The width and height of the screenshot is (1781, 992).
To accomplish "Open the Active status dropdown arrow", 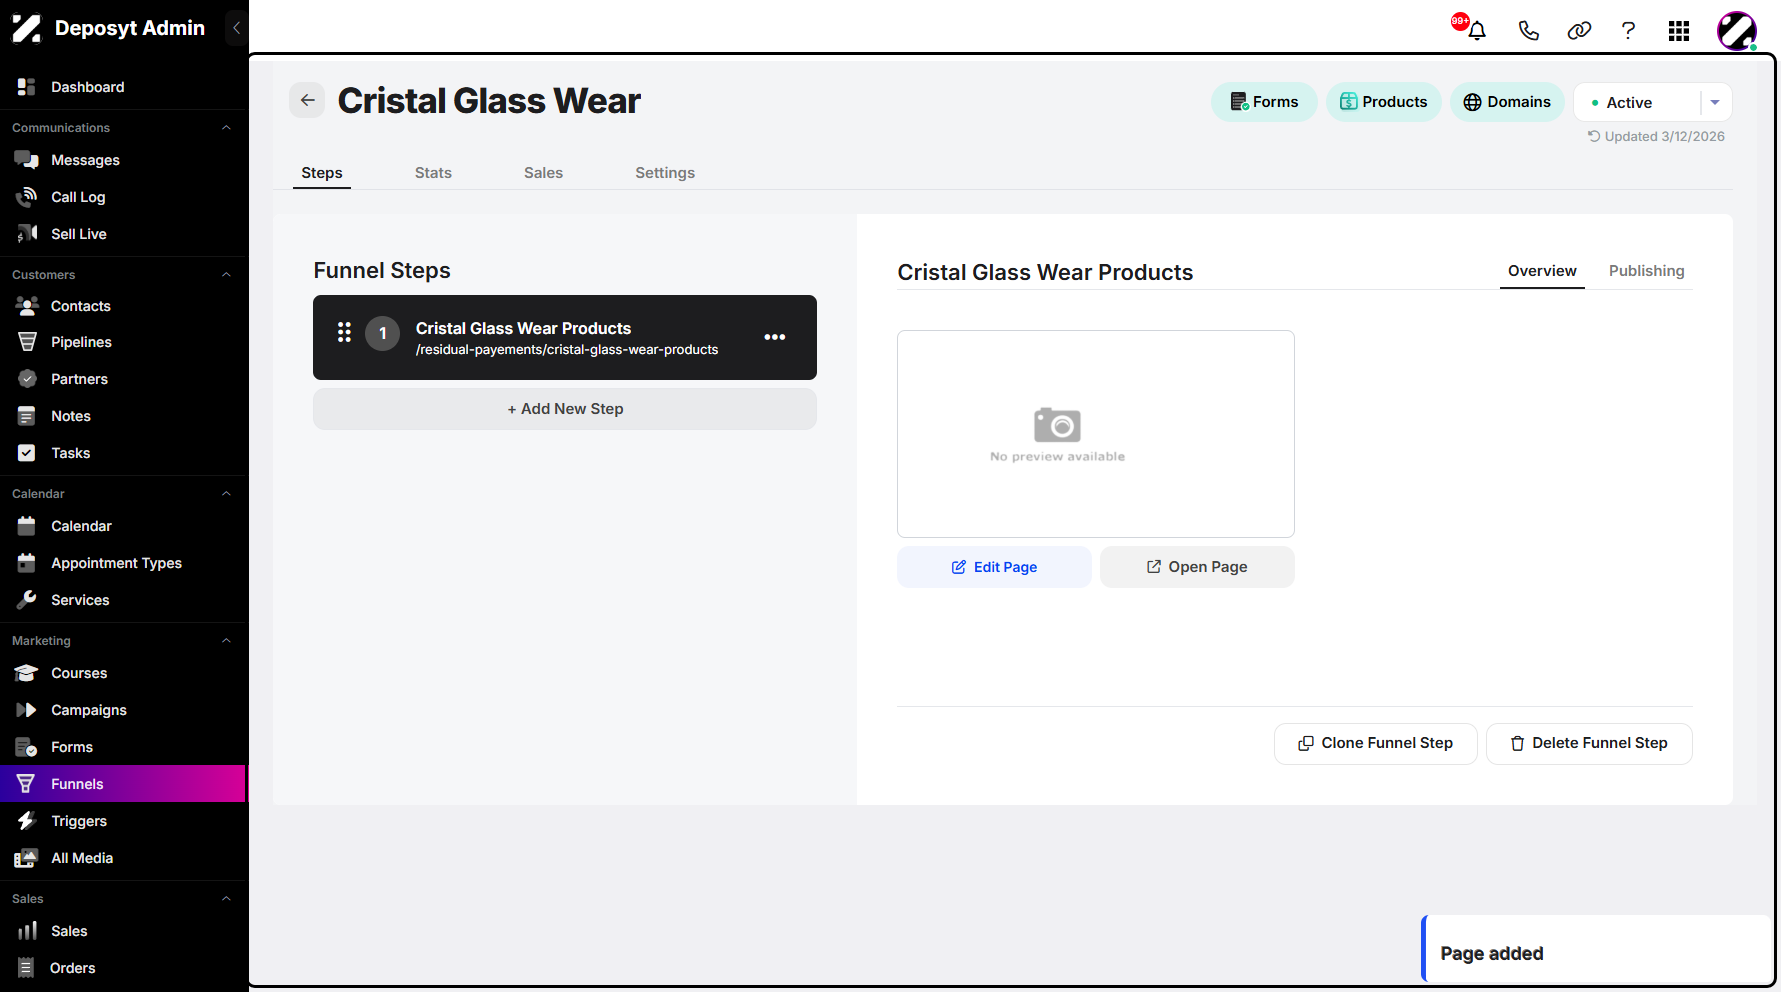I will tap(1715, 102).
